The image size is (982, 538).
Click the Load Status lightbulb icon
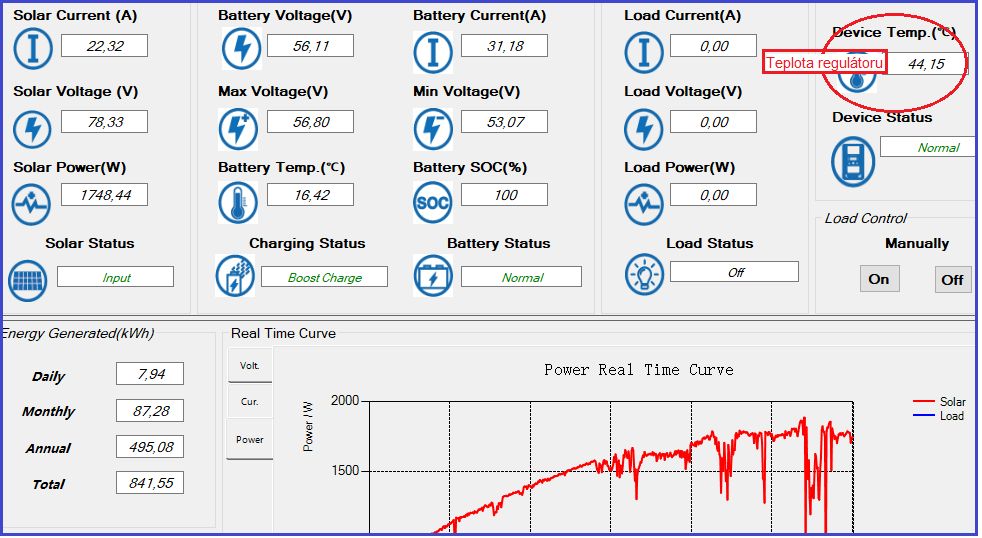644,274
